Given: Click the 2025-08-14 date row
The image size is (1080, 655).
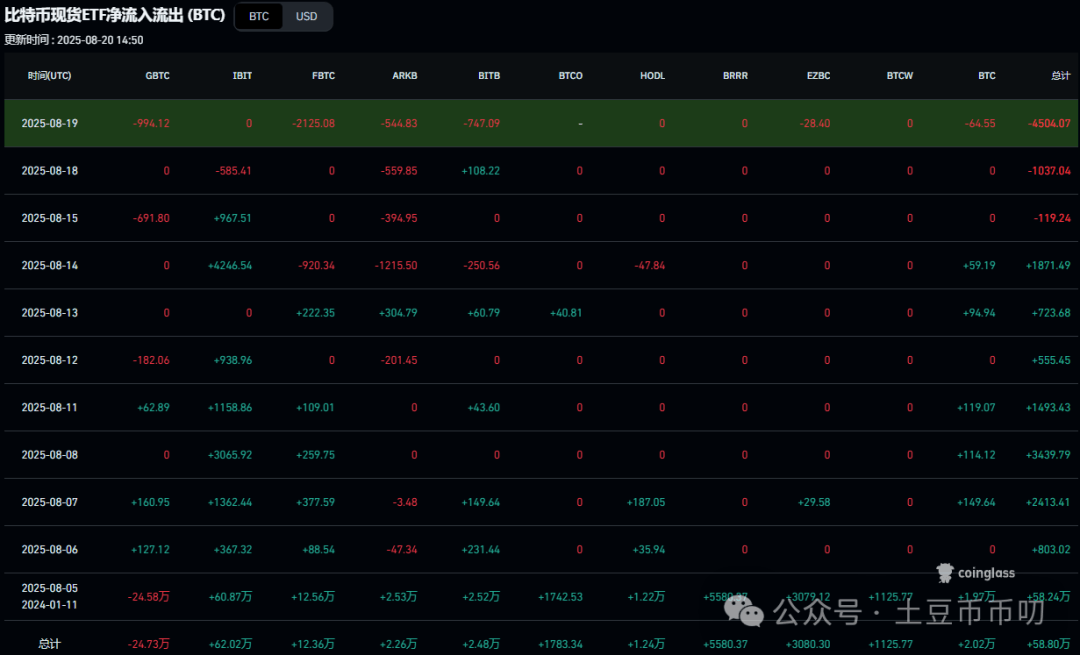Looking at the screenshot, I should tap(50, 265).
